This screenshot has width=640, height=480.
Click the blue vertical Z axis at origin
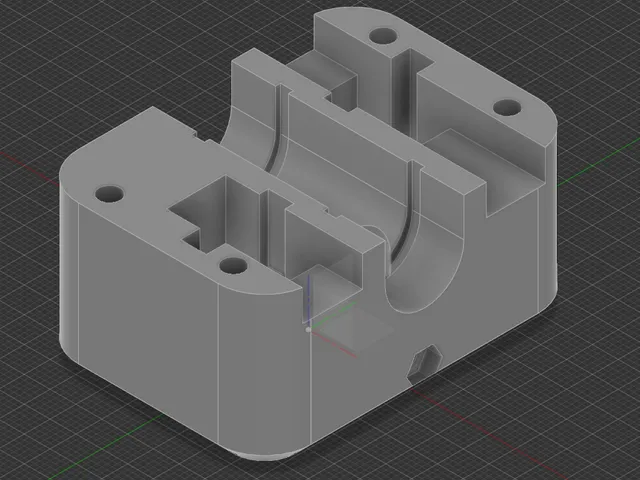[309, 300]
